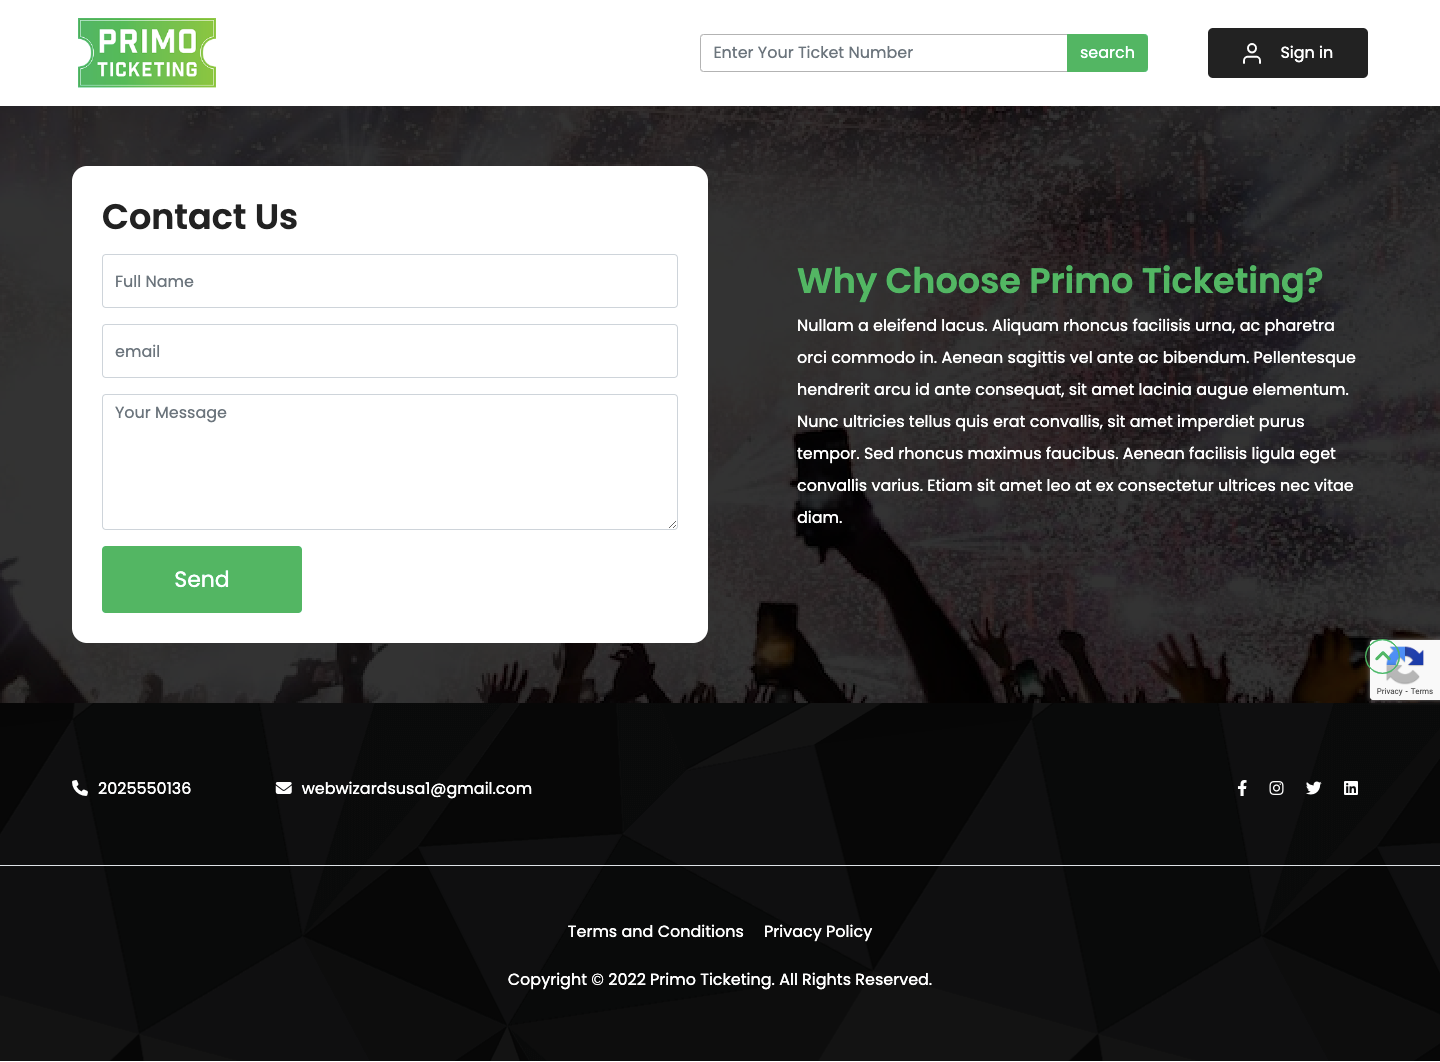
Task: Click the phone icon in footer
Action: point(80,788)
